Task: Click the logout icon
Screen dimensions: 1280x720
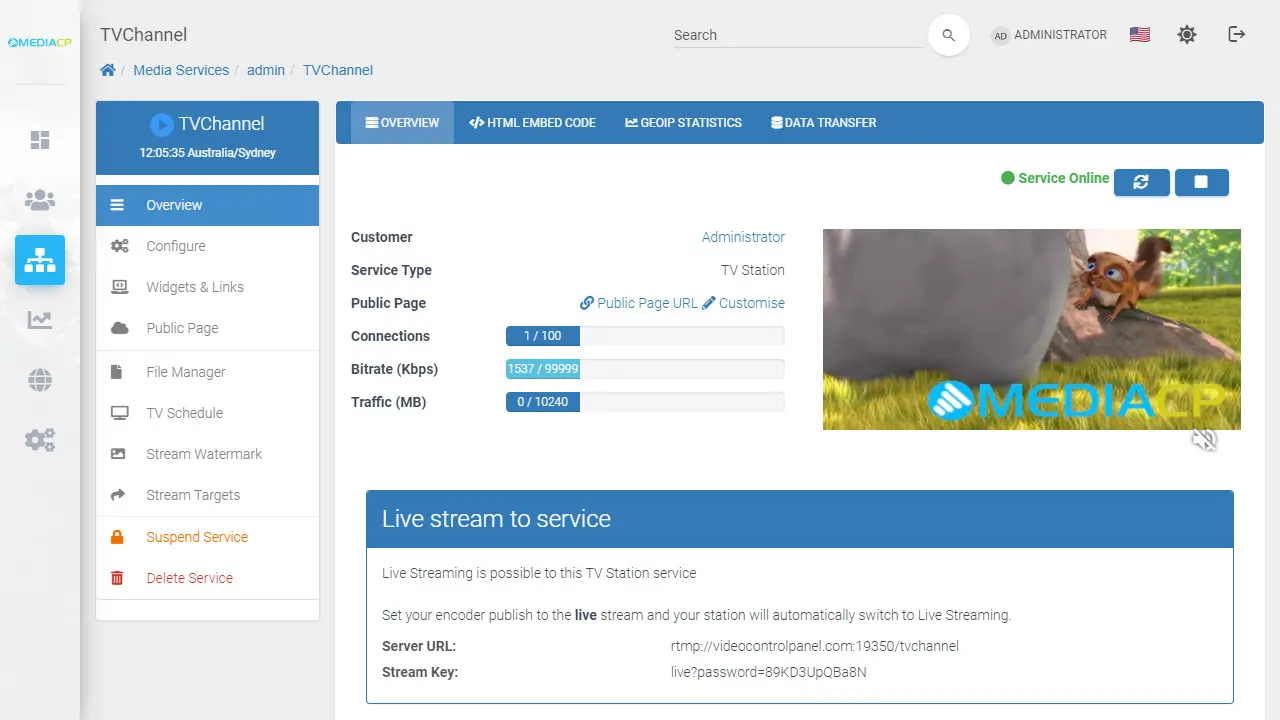Action: click(x=1237, y=35)
